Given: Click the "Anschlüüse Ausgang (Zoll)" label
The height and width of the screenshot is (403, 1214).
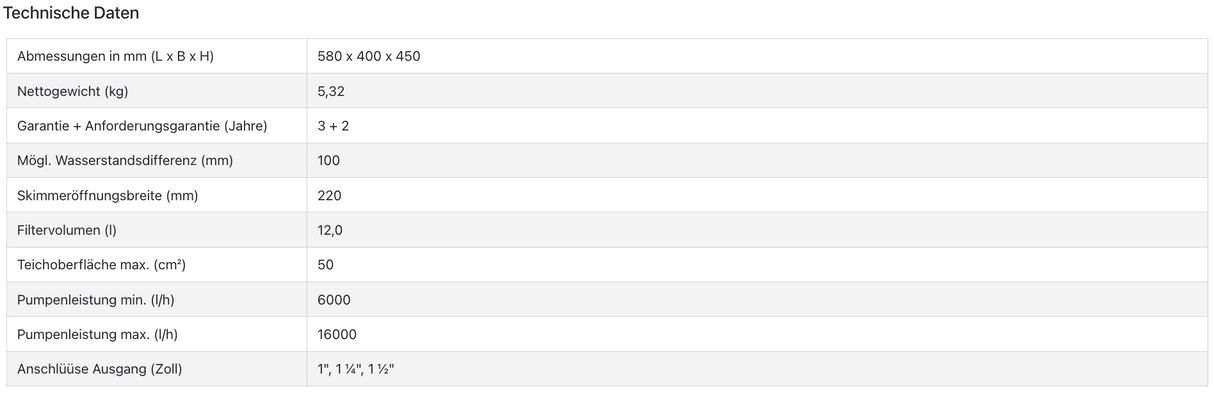Looking at the screenshot, I should 100,369.
